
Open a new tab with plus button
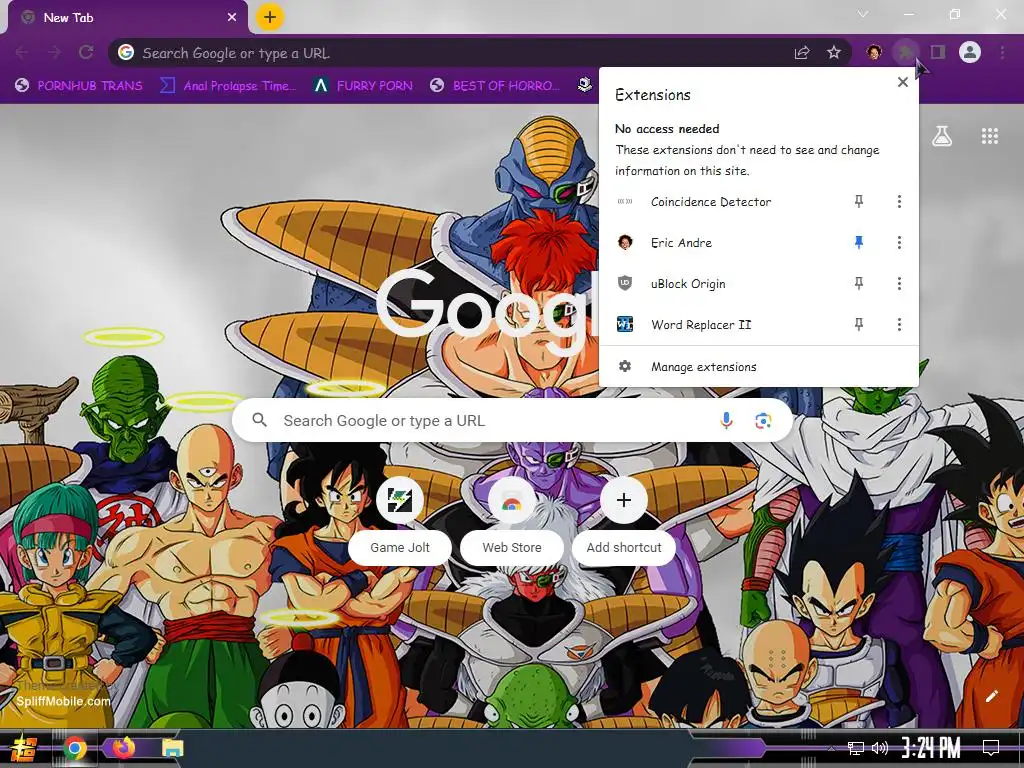(270, 17)
